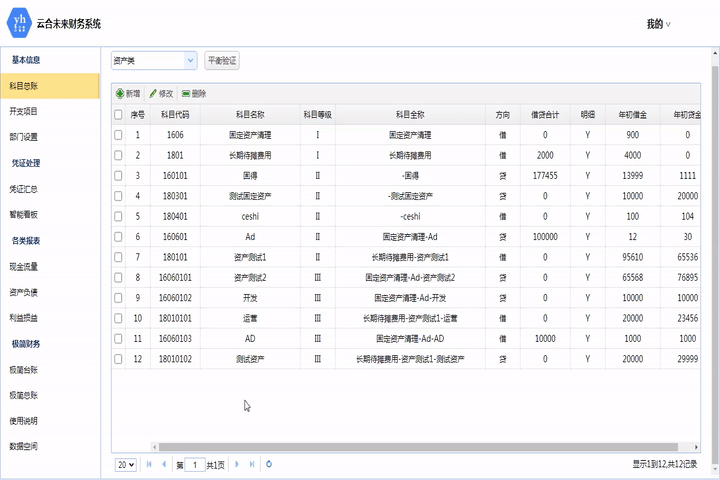The width and height of the screenshot is (720, 480).
Task: Open the page size dropdown showing 20
Action: [126, 465]
